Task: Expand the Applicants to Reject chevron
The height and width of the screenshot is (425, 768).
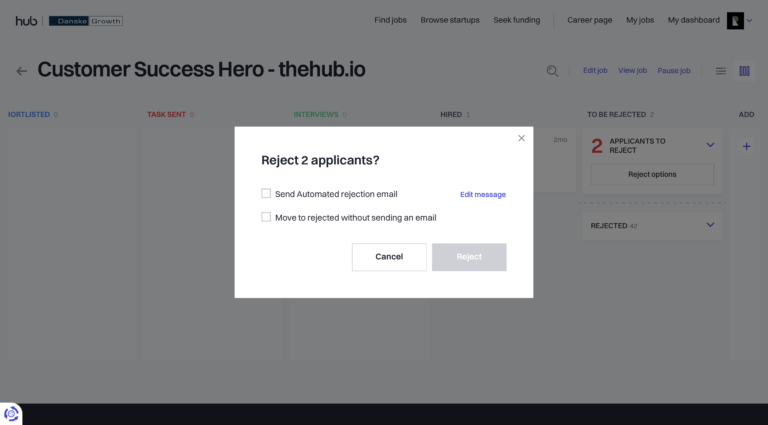Action: [710, 145]
